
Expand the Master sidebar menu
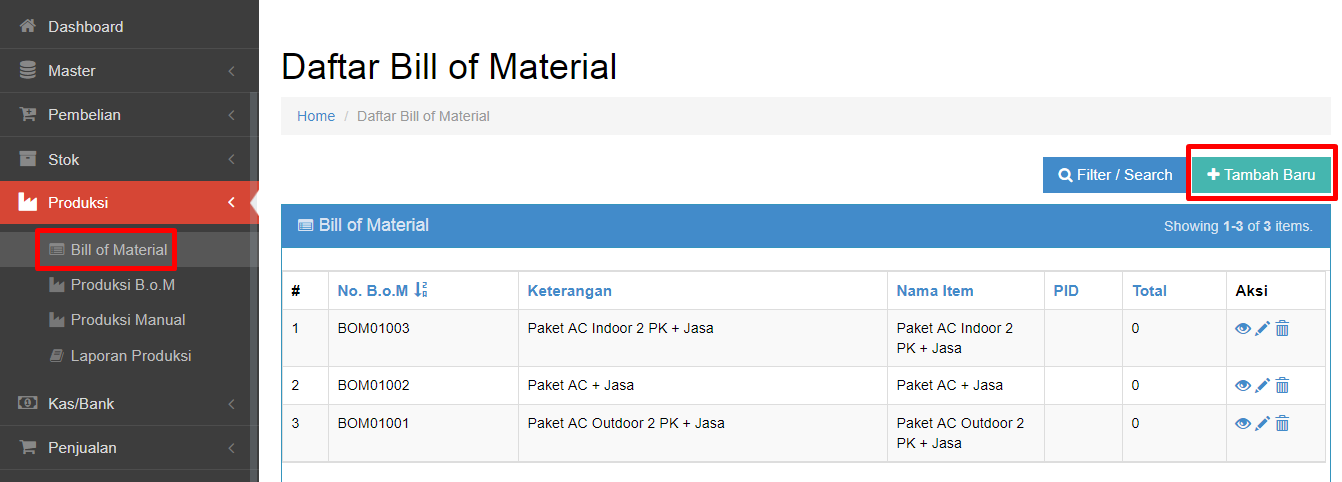(129, 71)
